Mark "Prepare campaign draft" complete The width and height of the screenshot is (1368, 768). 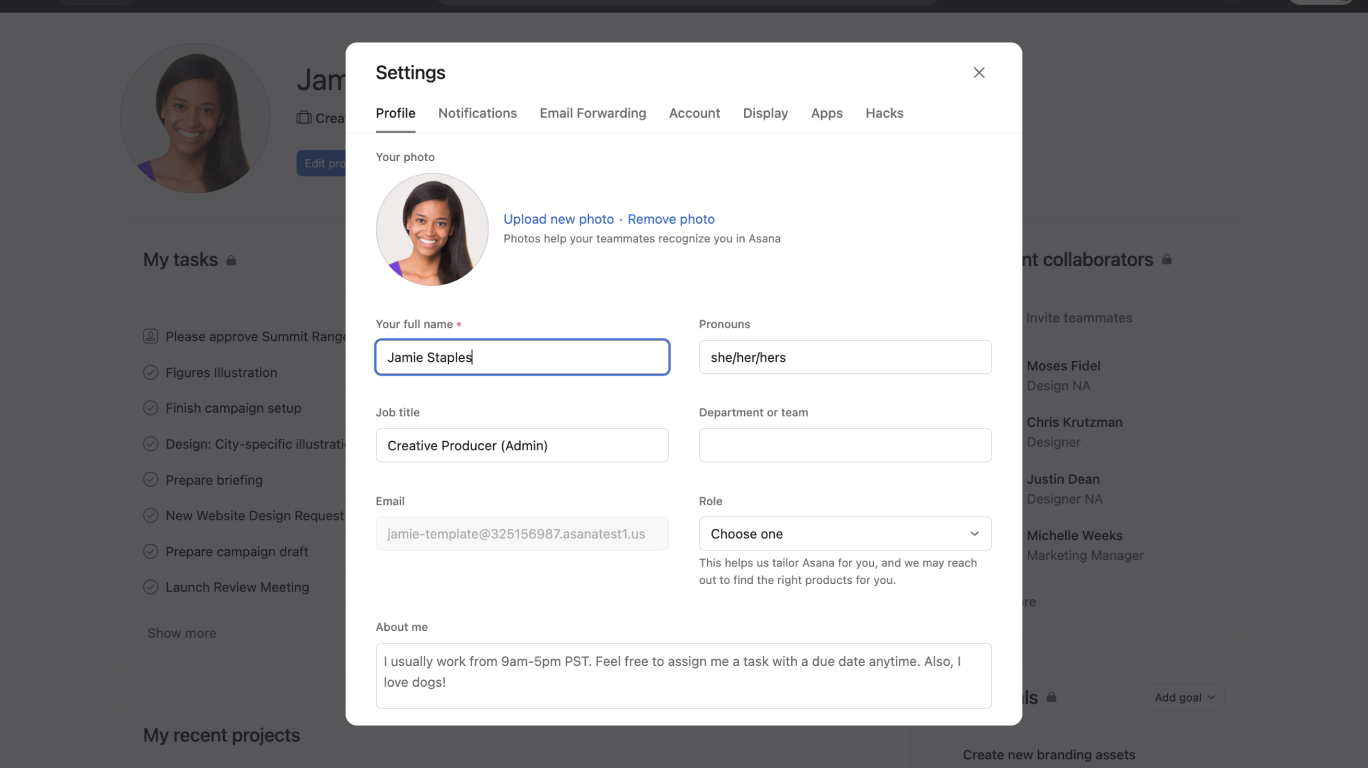[x=150, y=551]
